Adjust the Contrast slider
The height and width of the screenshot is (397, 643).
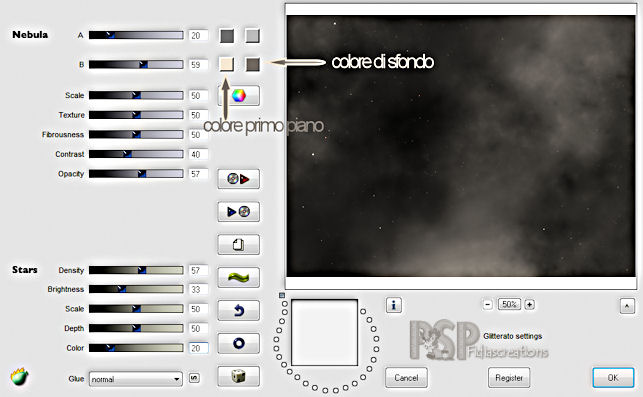tap(136, 154)
